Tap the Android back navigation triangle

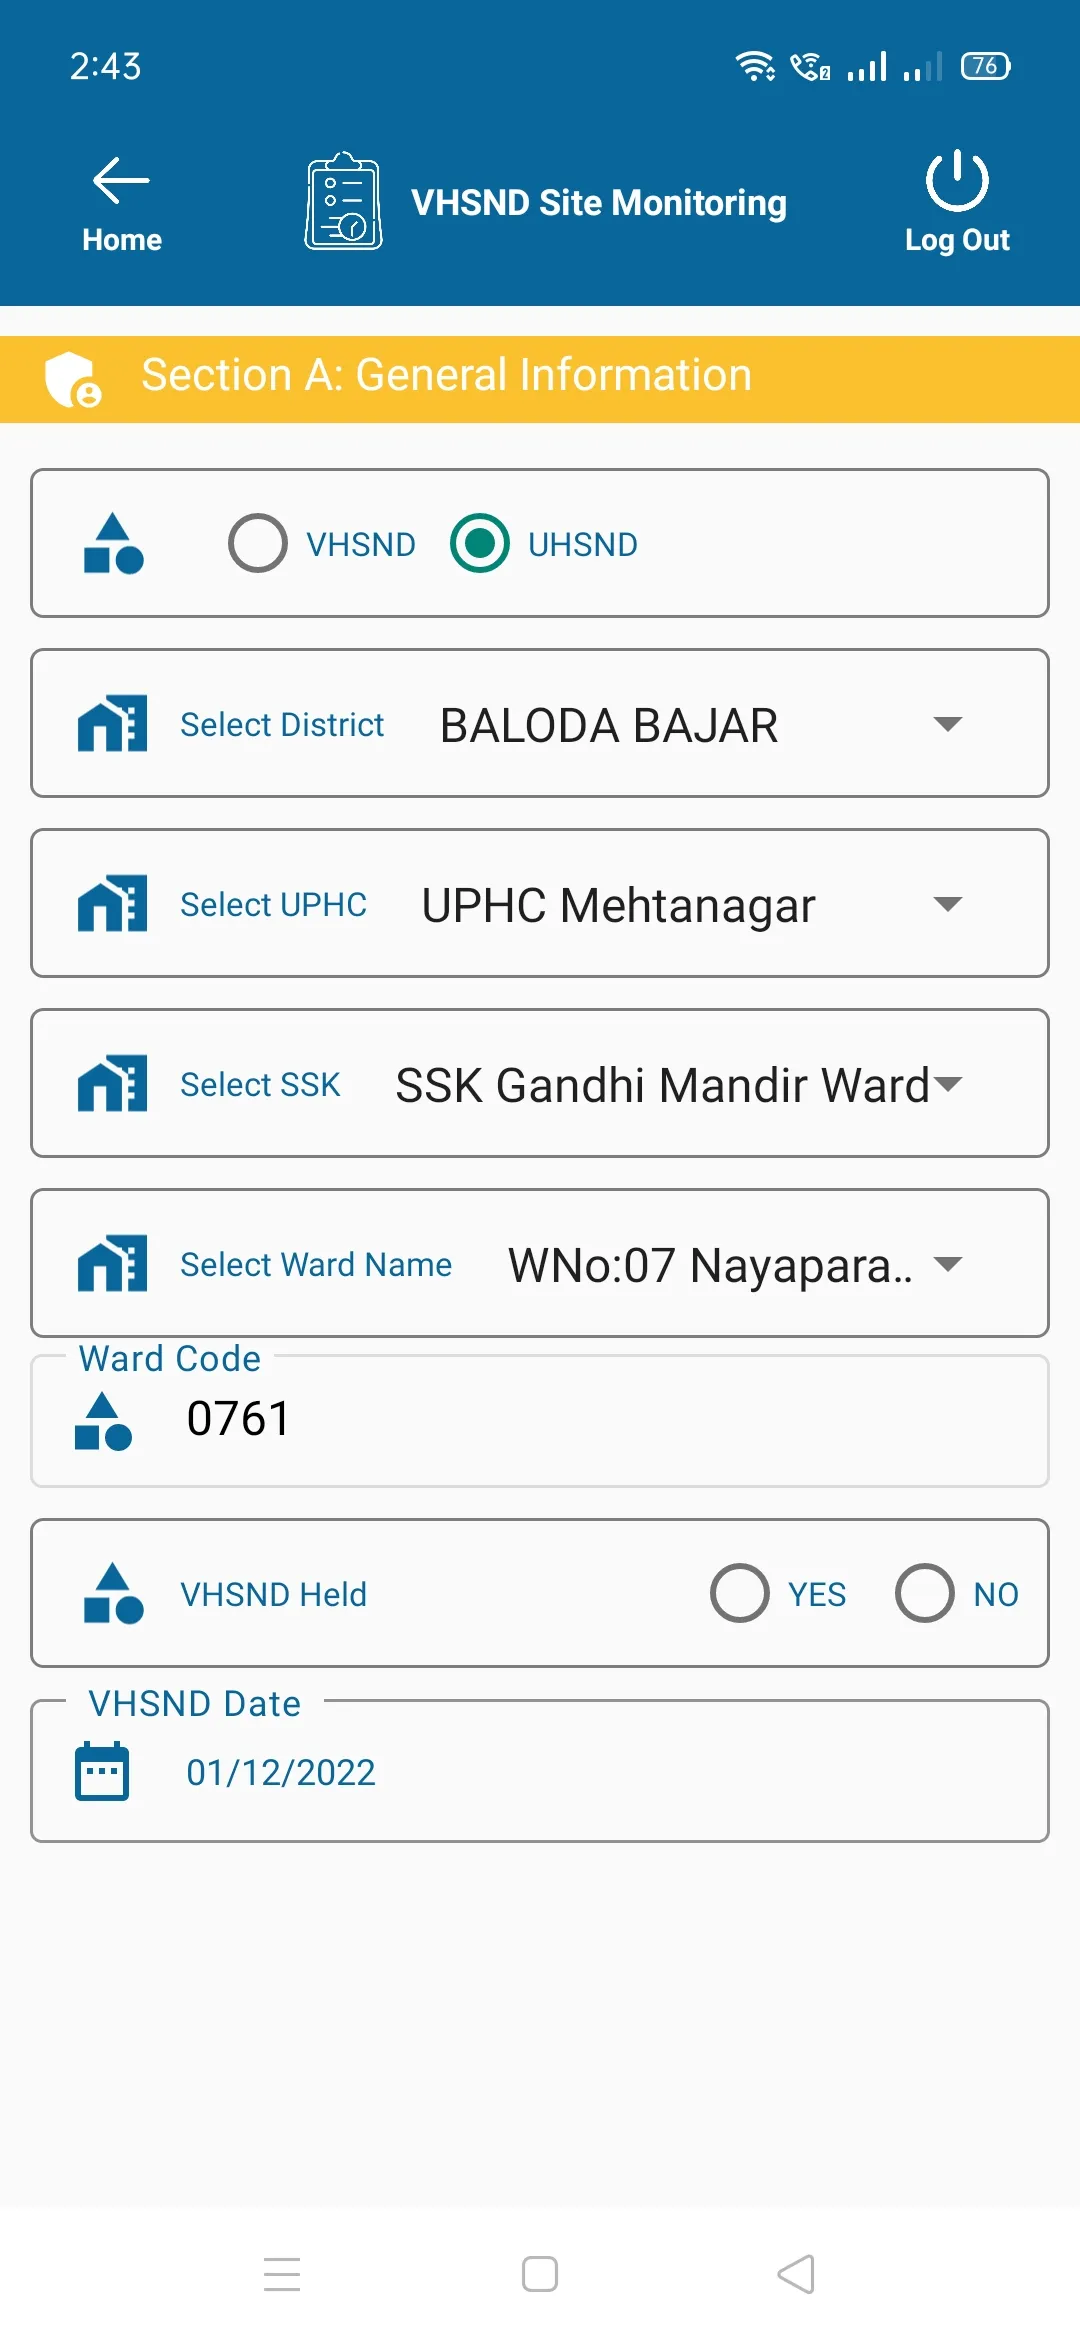[x=797, y=2274]
